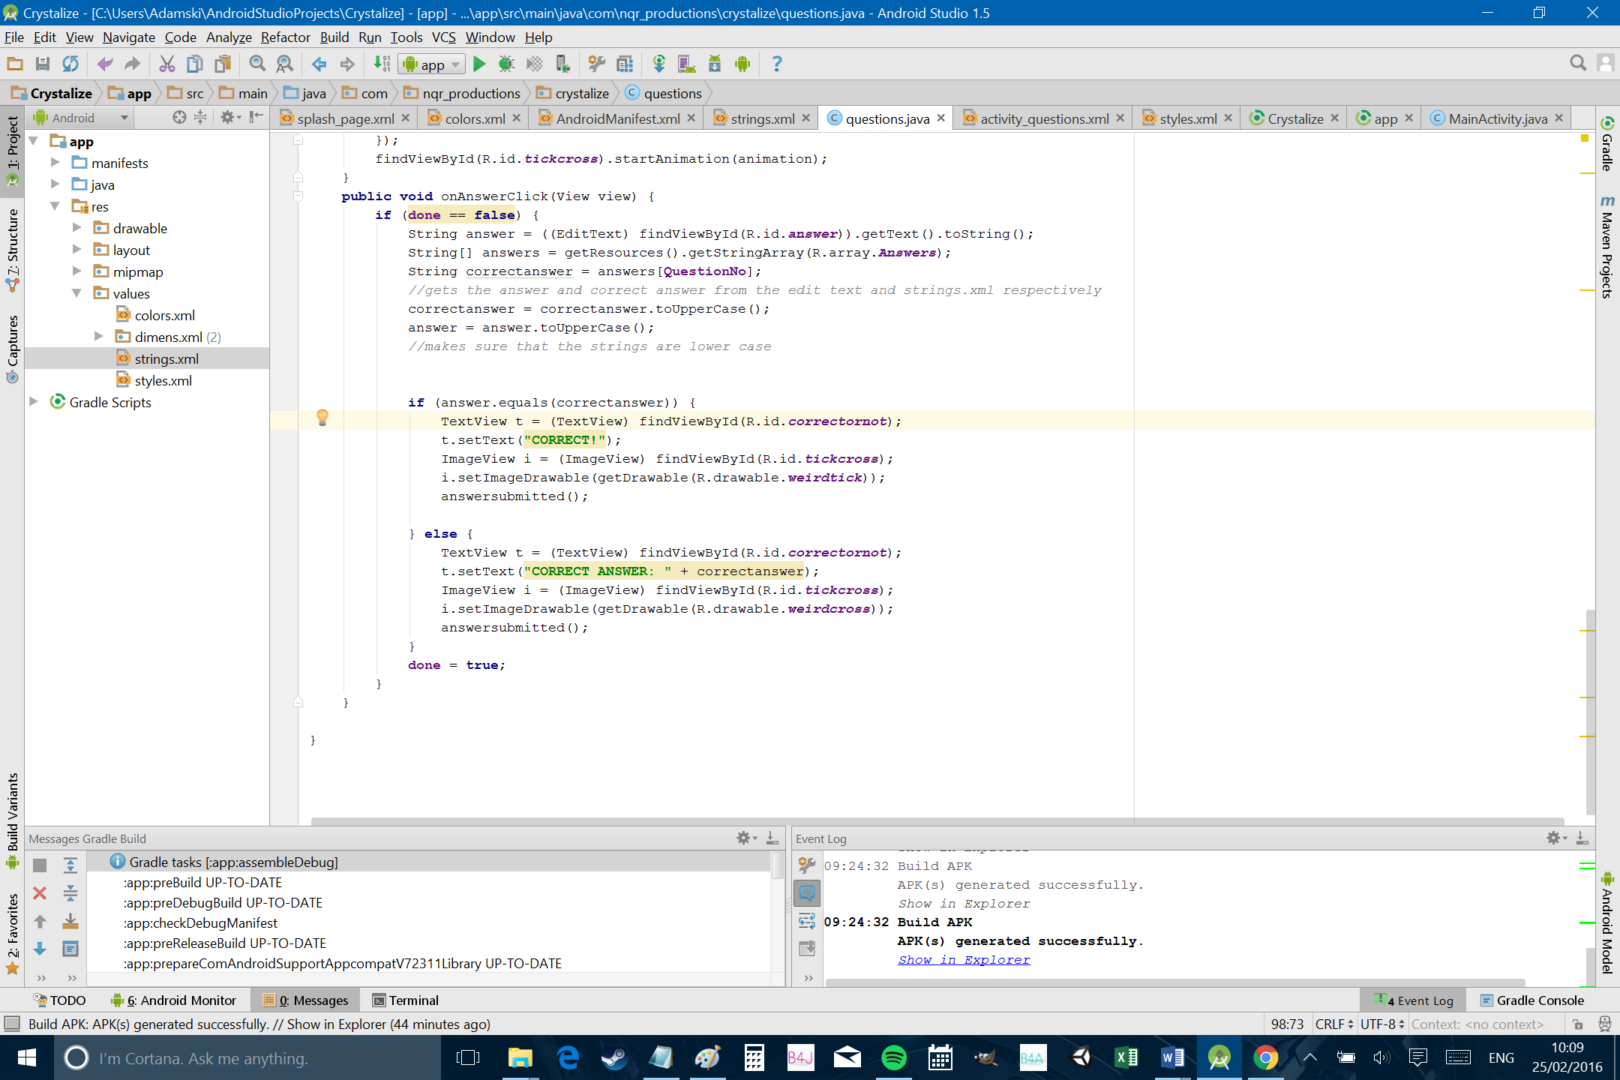
Task: Select the Undo icon in the toolbar
Action: pos(107,63)
